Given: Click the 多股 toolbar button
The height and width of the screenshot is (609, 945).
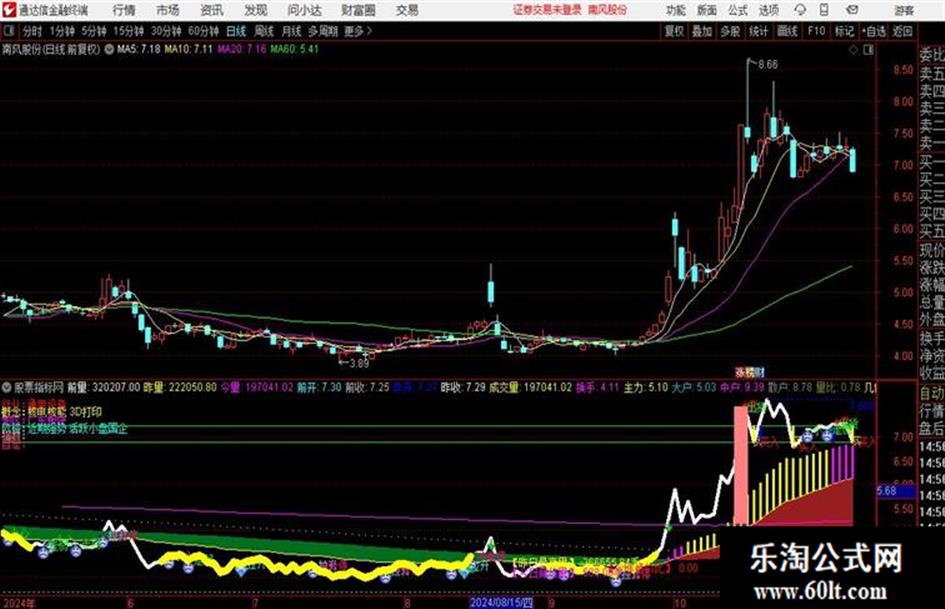Looking at the screenshot, I should click(730, 31).
